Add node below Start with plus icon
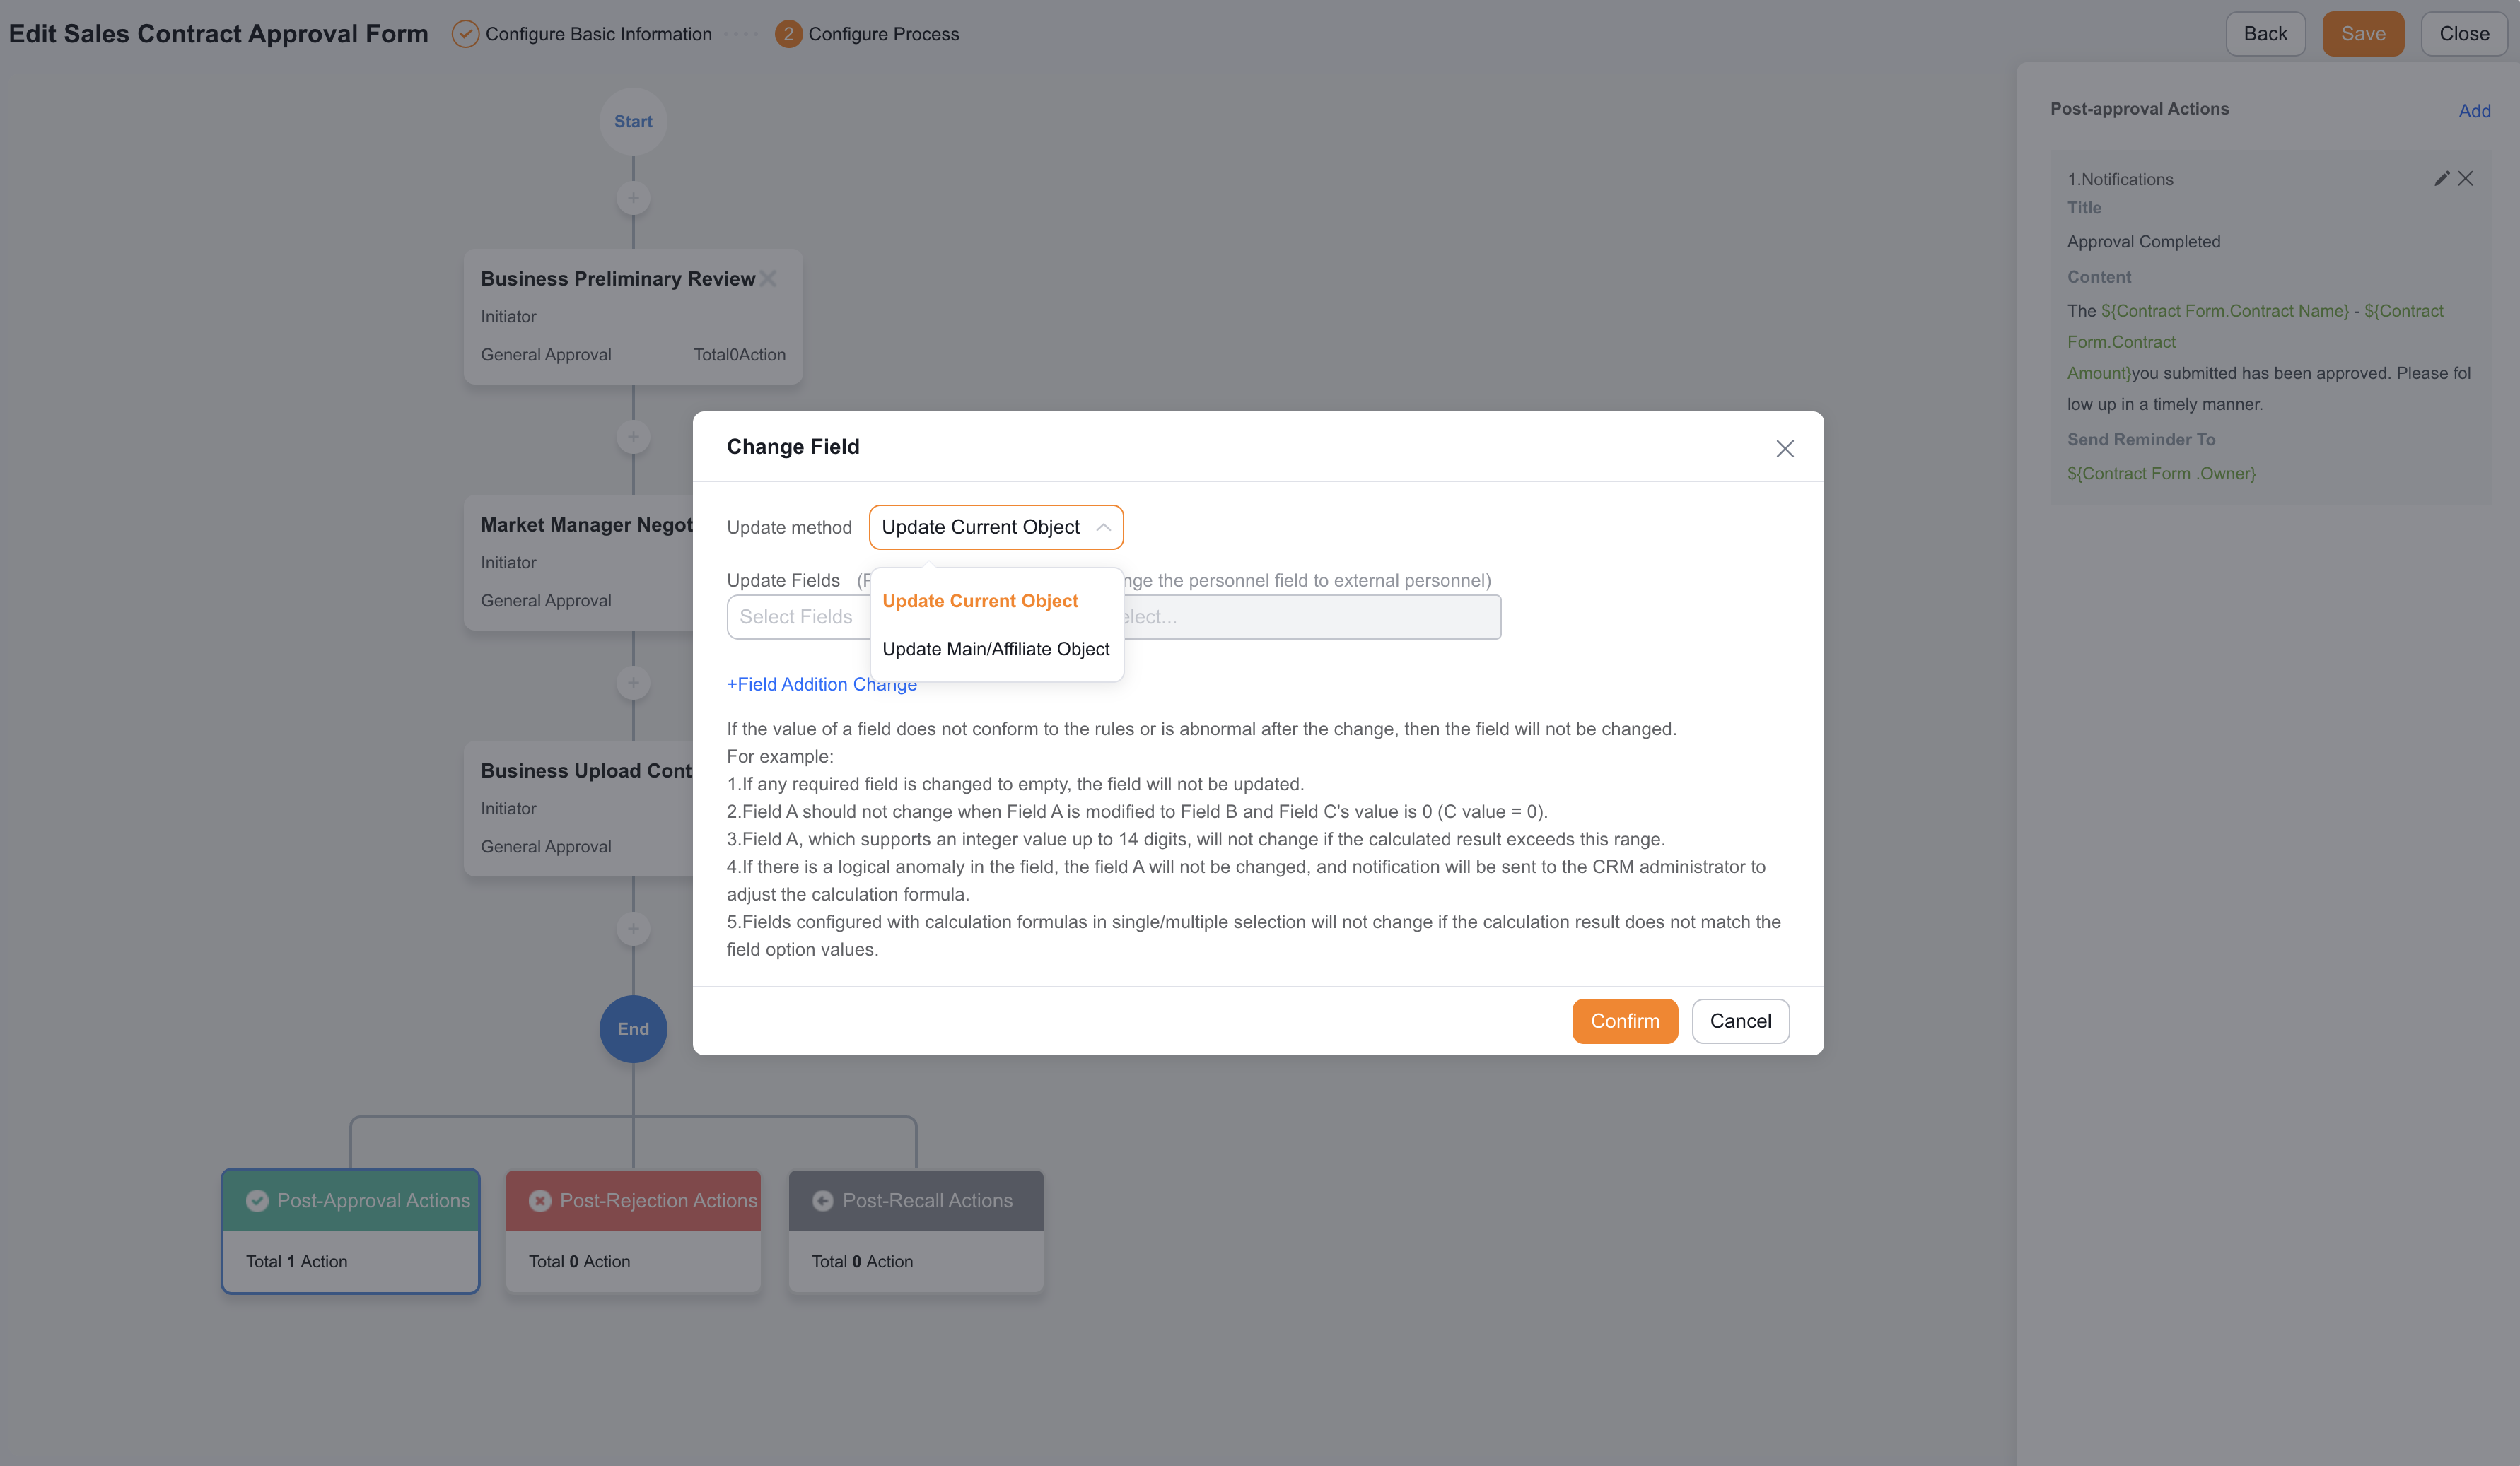The height and width of the screenshot is (1466, 2520). pos(633,198)
